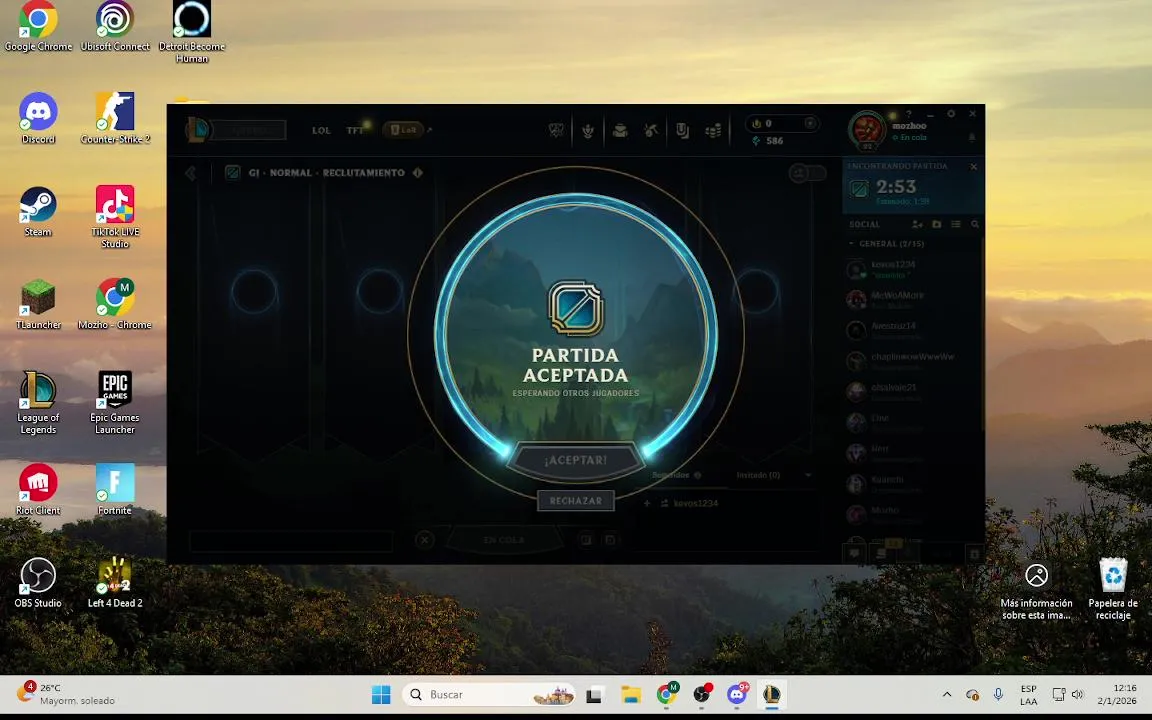
Task: Open Google Chrome desktop shortcut
Action: click(x=38, y=28)
